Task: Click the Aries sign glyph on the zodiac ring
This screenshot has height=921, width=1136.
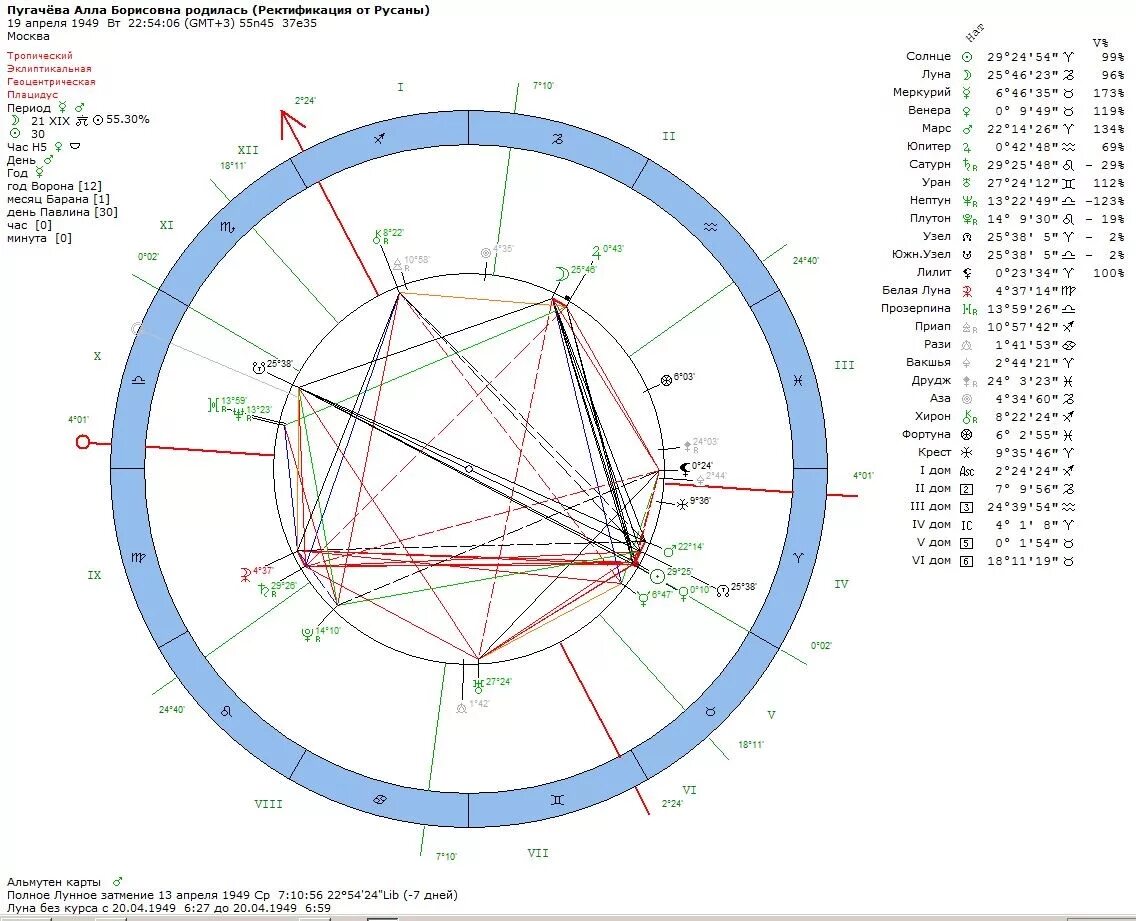Action: pyautogui.click(x=798, y=558)
